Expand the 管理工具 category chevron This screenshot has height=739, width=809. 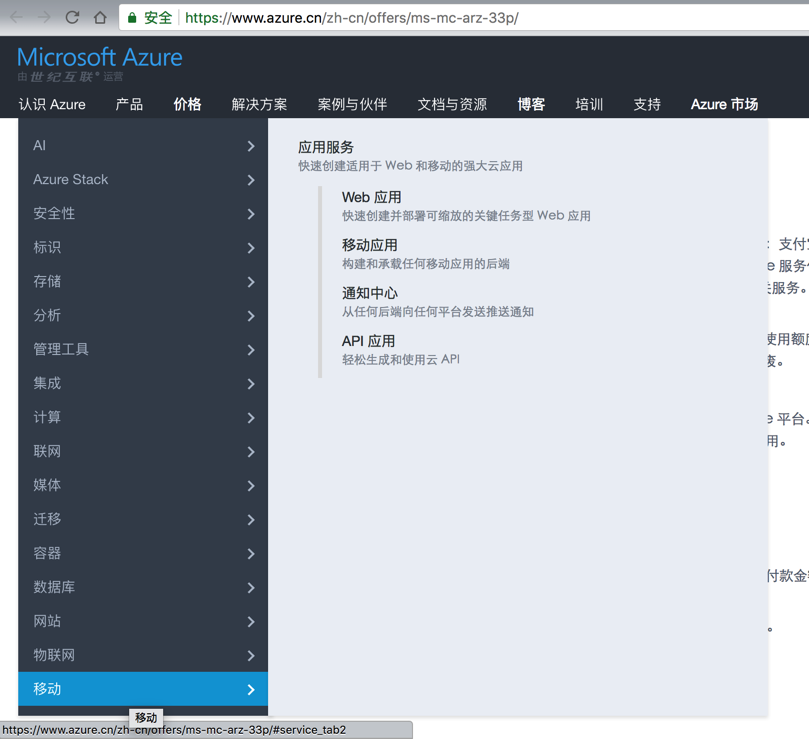251,350
